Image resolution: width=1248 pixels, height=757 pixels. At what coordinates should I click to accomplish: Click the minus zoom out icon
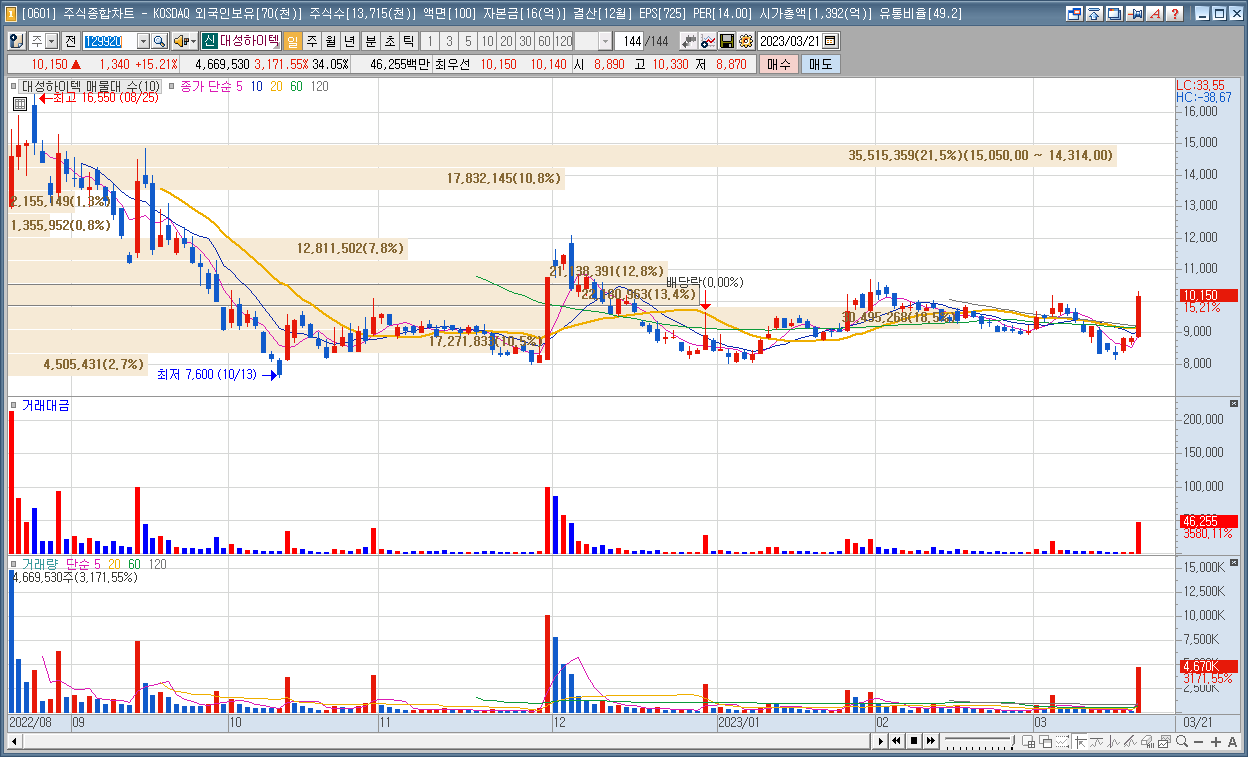tap(1198, 741)
